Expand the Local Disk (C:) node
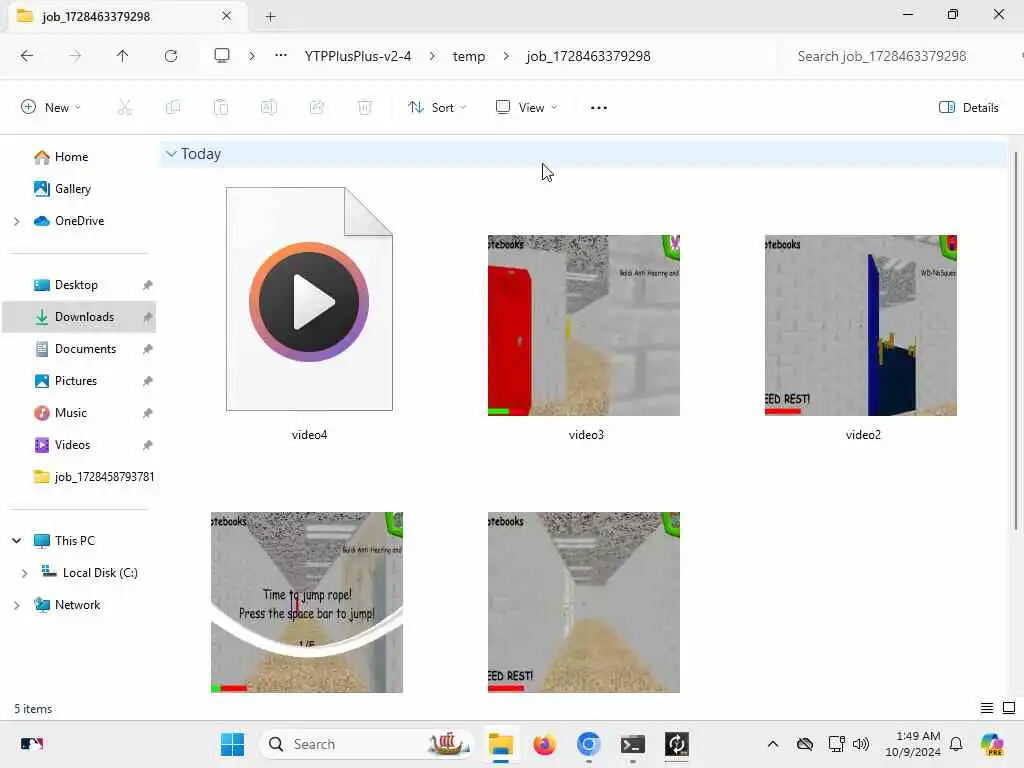This screenshot has height=768, width=1024. [24, 573]
